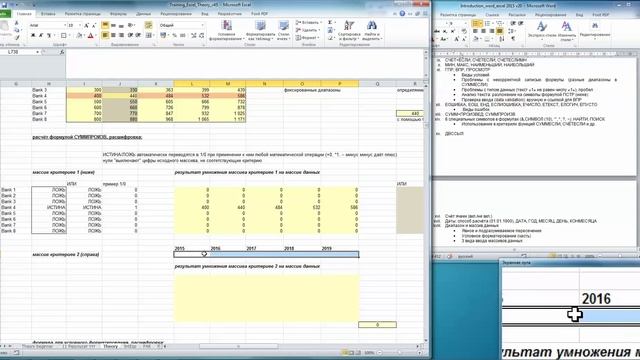Open the Excel Foxit PDF tab

[x=260, y=14]
